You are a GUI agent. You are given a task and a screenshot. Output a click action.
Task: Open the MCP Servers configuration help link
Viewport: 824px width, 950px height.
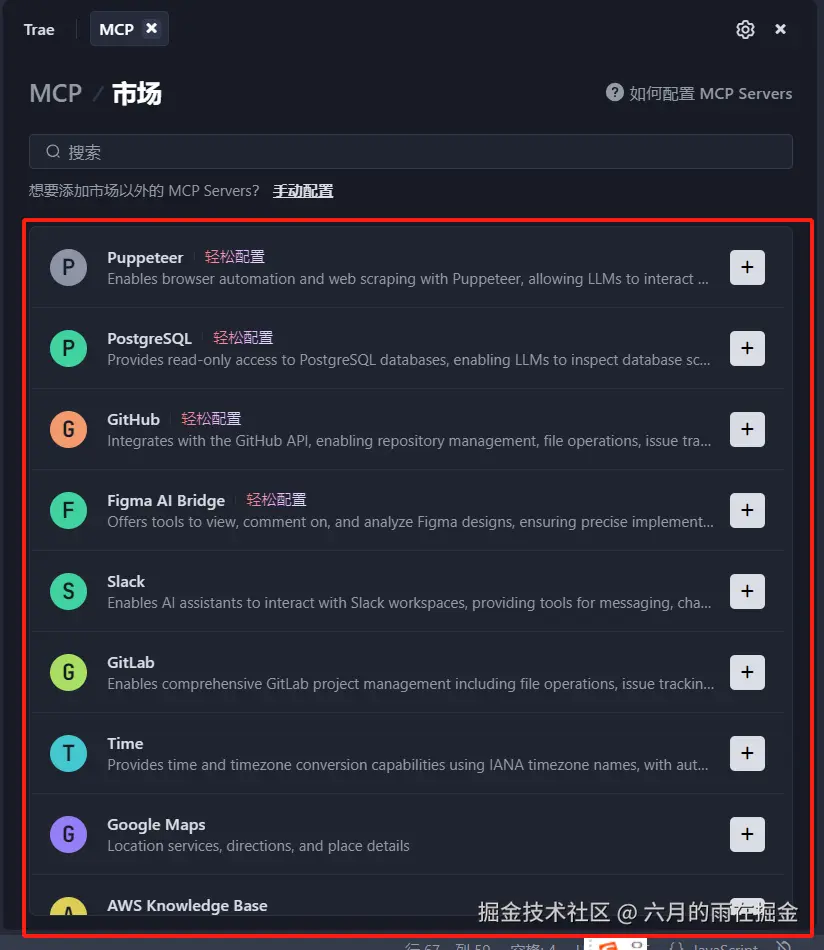point(710,93)
